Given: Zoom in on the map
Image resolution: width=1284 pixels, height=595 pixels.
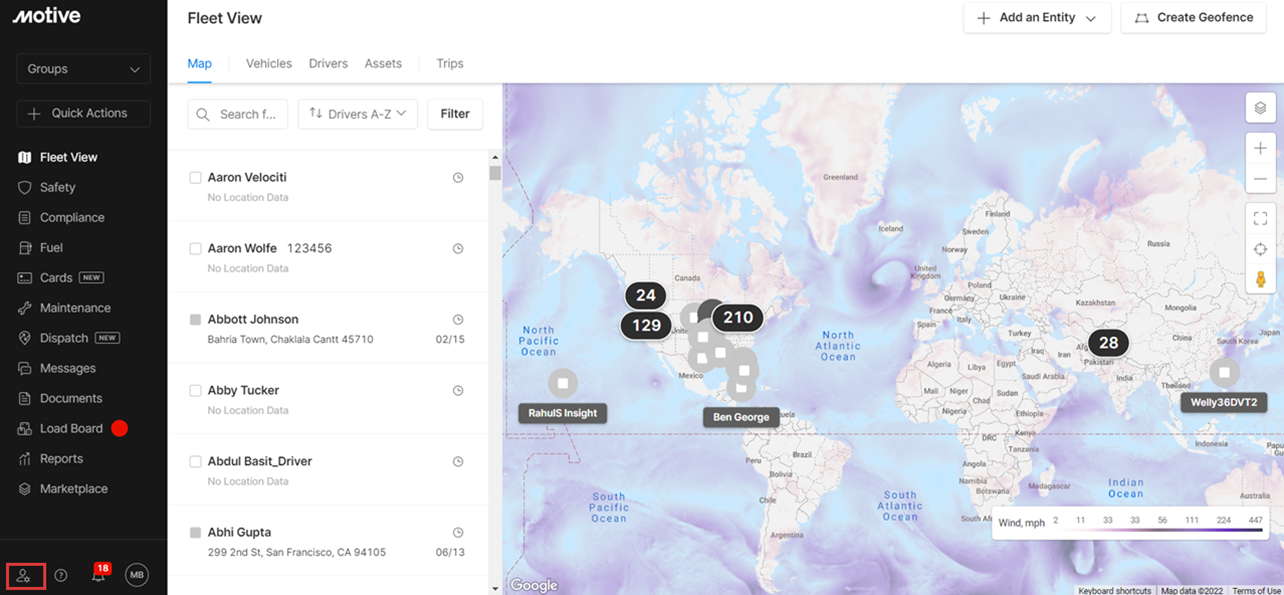Looking at the screenshot, I should click(x=1260, y=148).
